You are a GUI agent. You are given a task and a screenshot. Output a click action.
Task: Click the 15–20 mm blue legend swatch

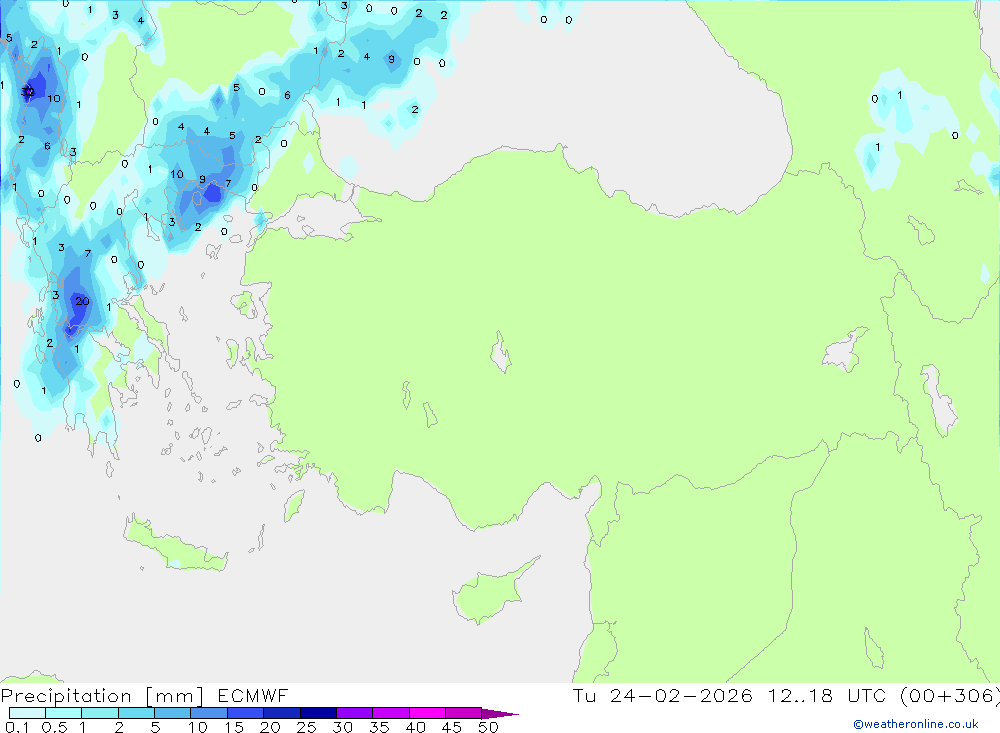245,713
